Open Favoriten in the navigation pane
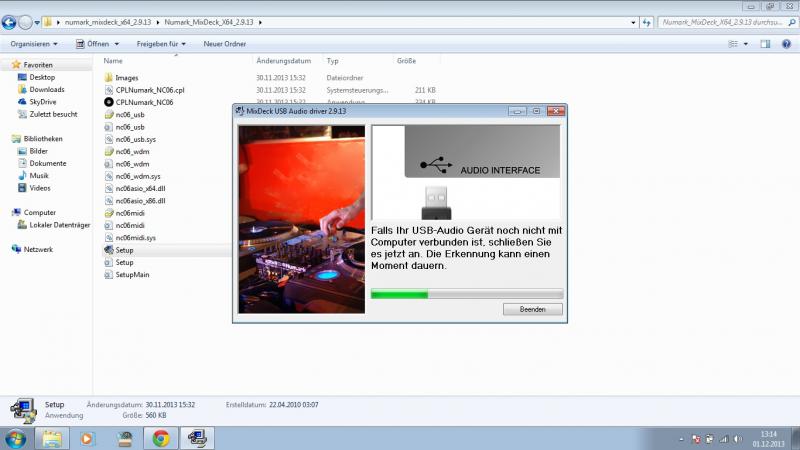Image resolution: width=800 pixels, height=450 pixels. [x=38, y=65]
